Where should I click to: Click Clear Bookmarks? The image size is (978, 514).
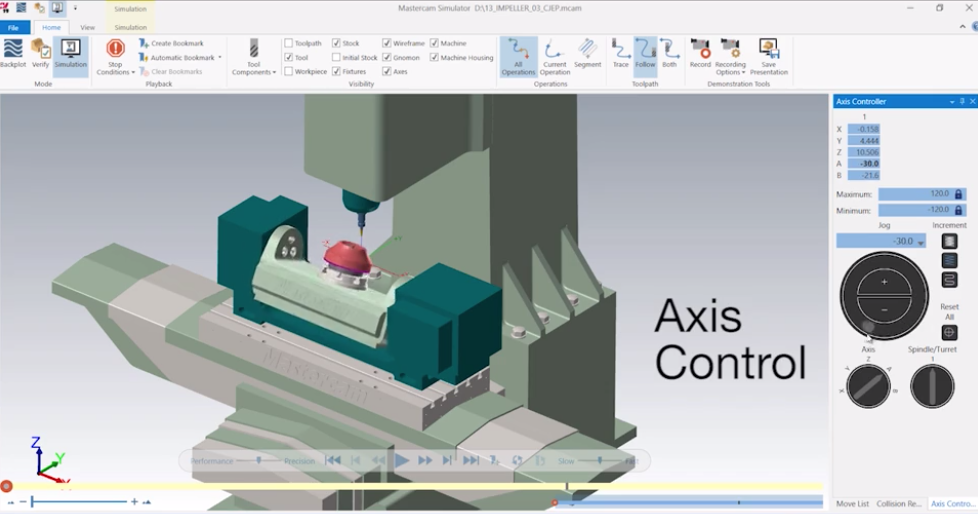point(170,72)
